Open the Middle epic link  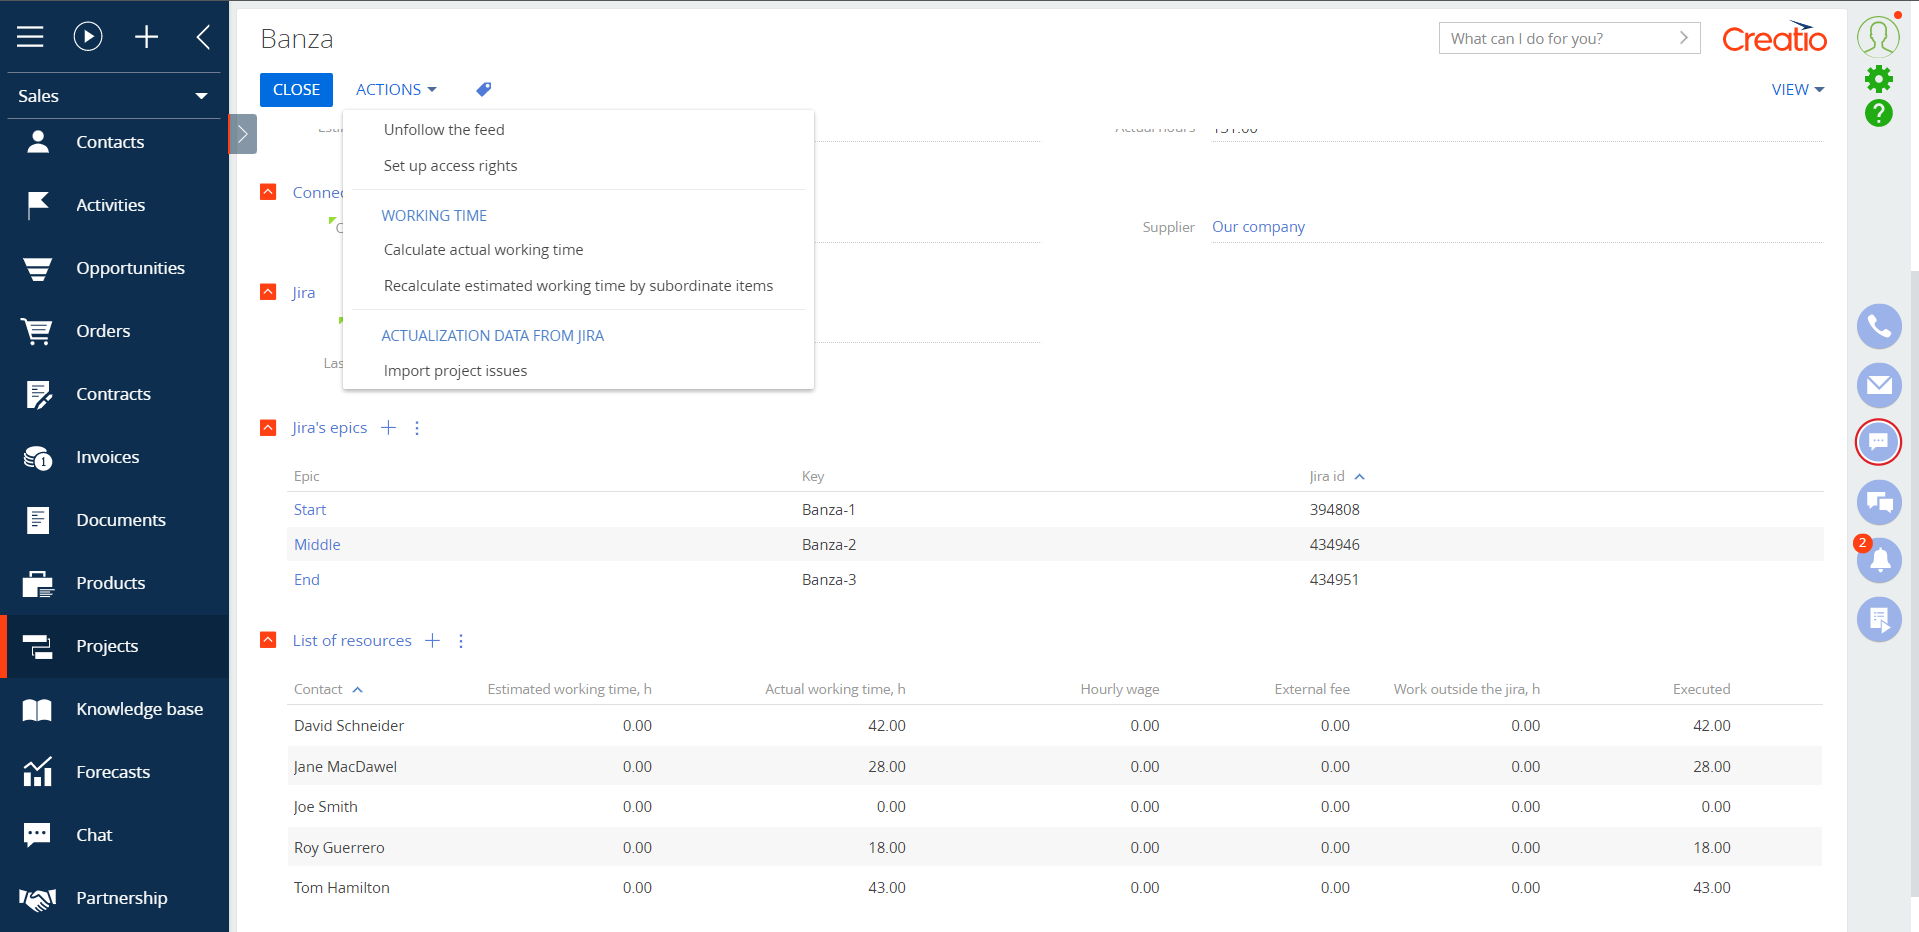[x=317, y=545]
